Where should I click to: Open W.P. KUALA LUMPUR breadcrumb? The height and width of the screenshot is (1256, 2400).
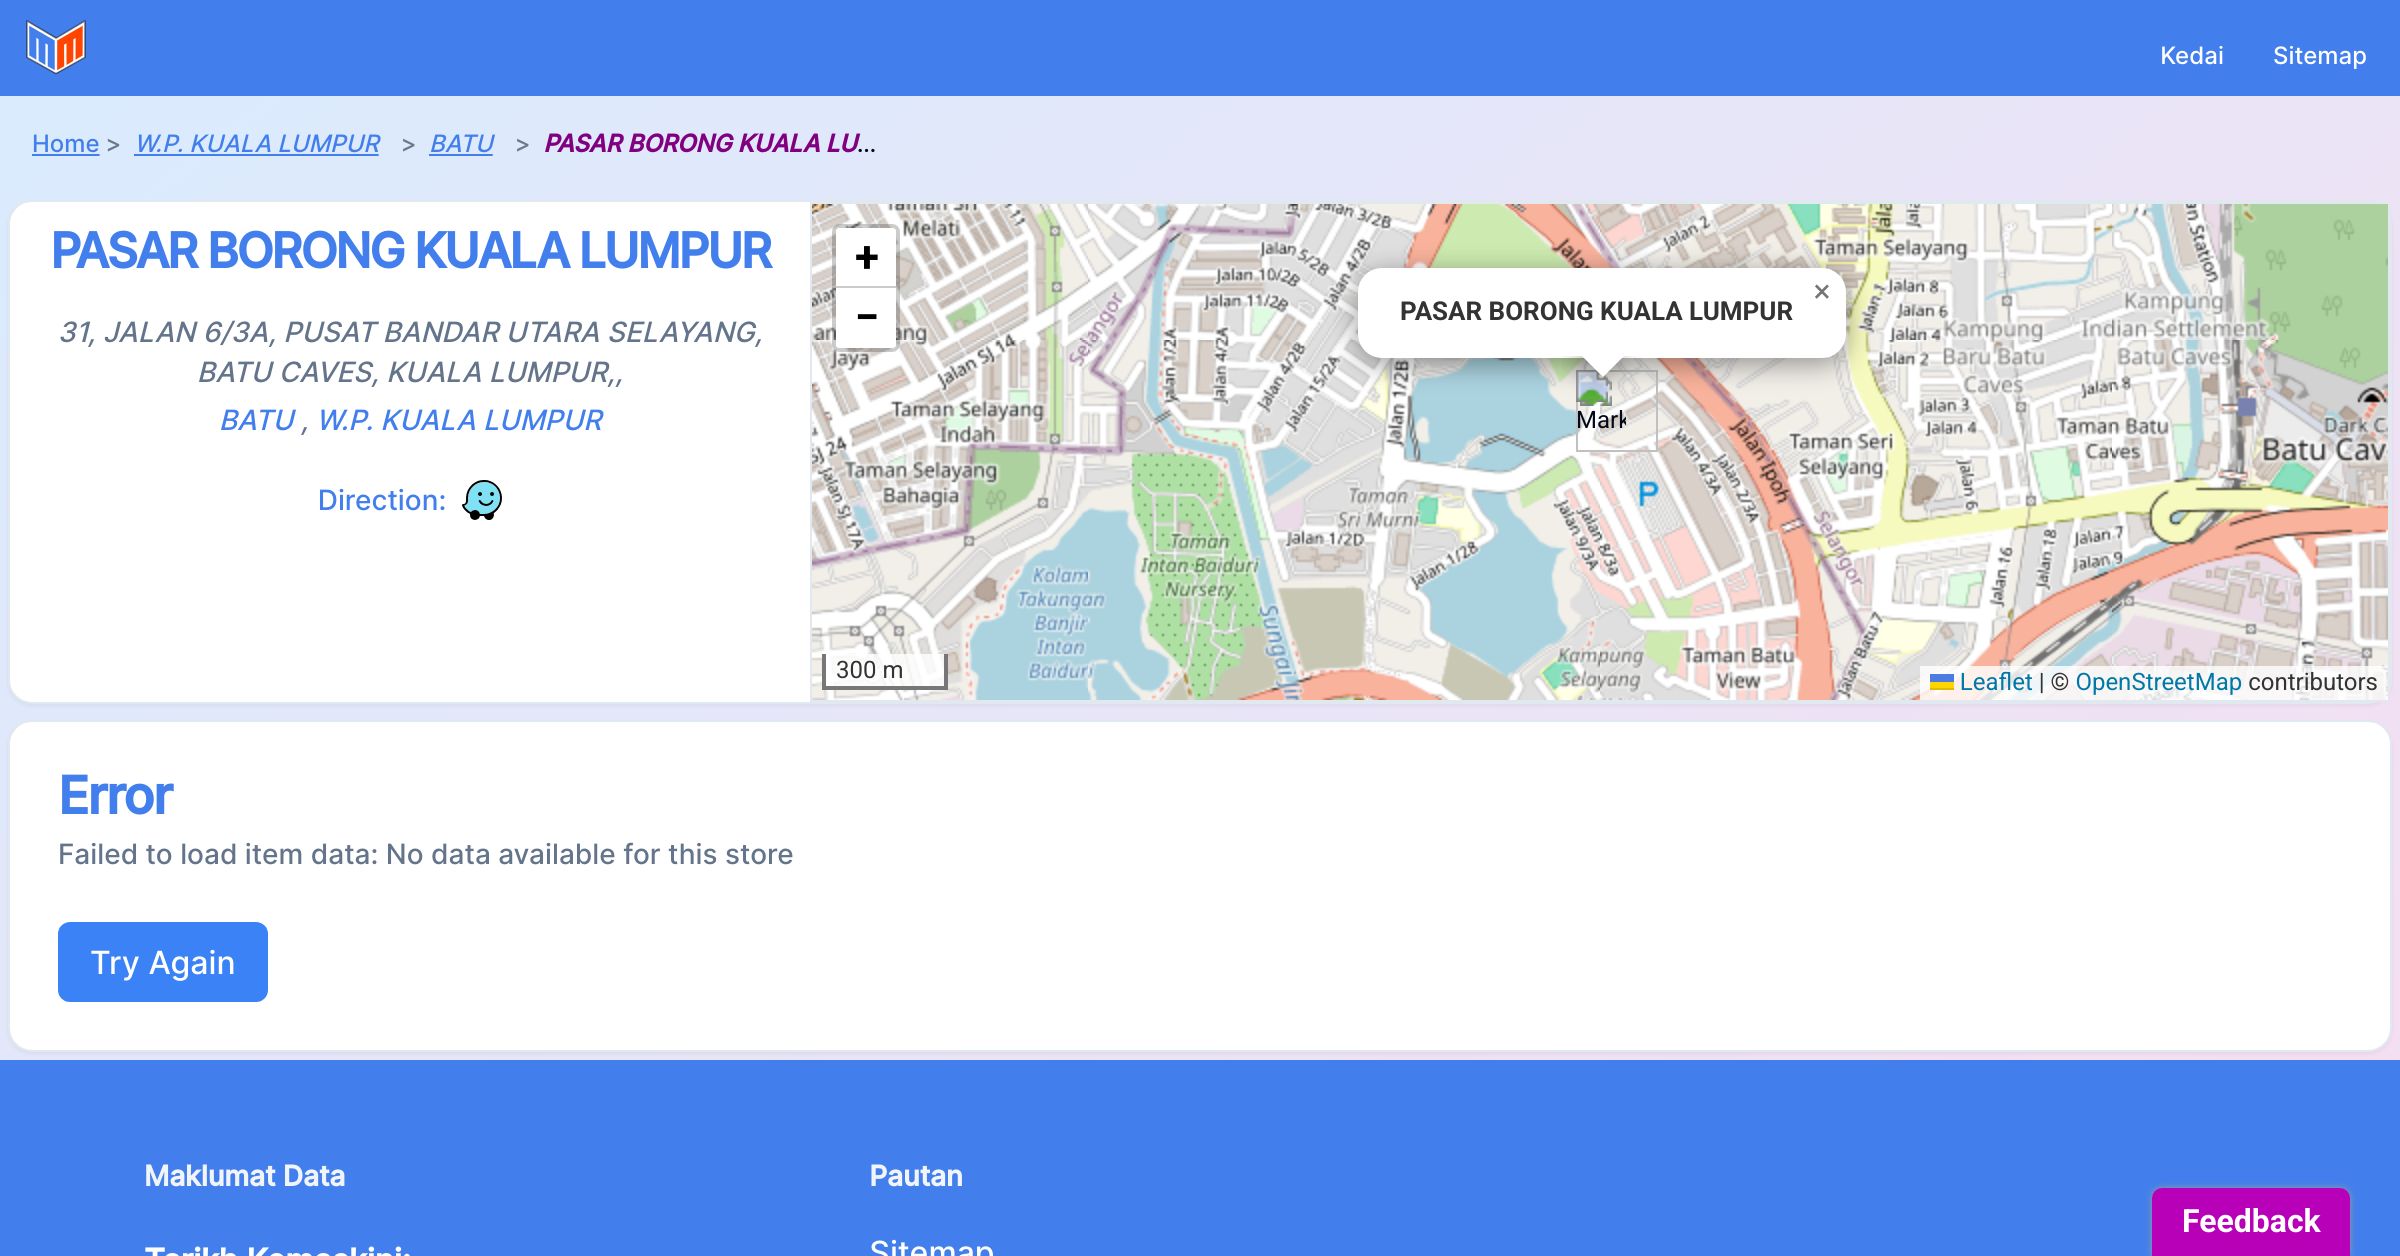pos(257,143)
